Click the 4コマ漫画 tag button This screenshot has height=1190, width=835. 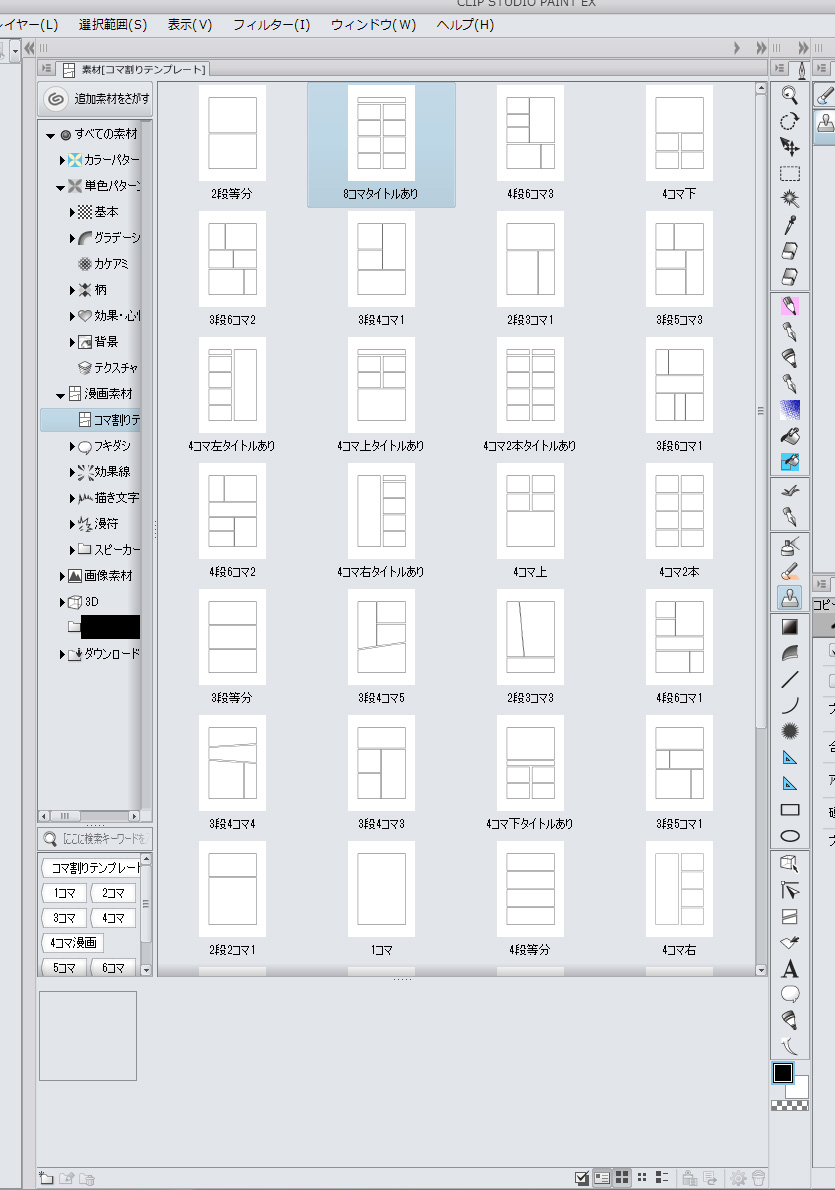pyautogui.click(x=73, y=943)
